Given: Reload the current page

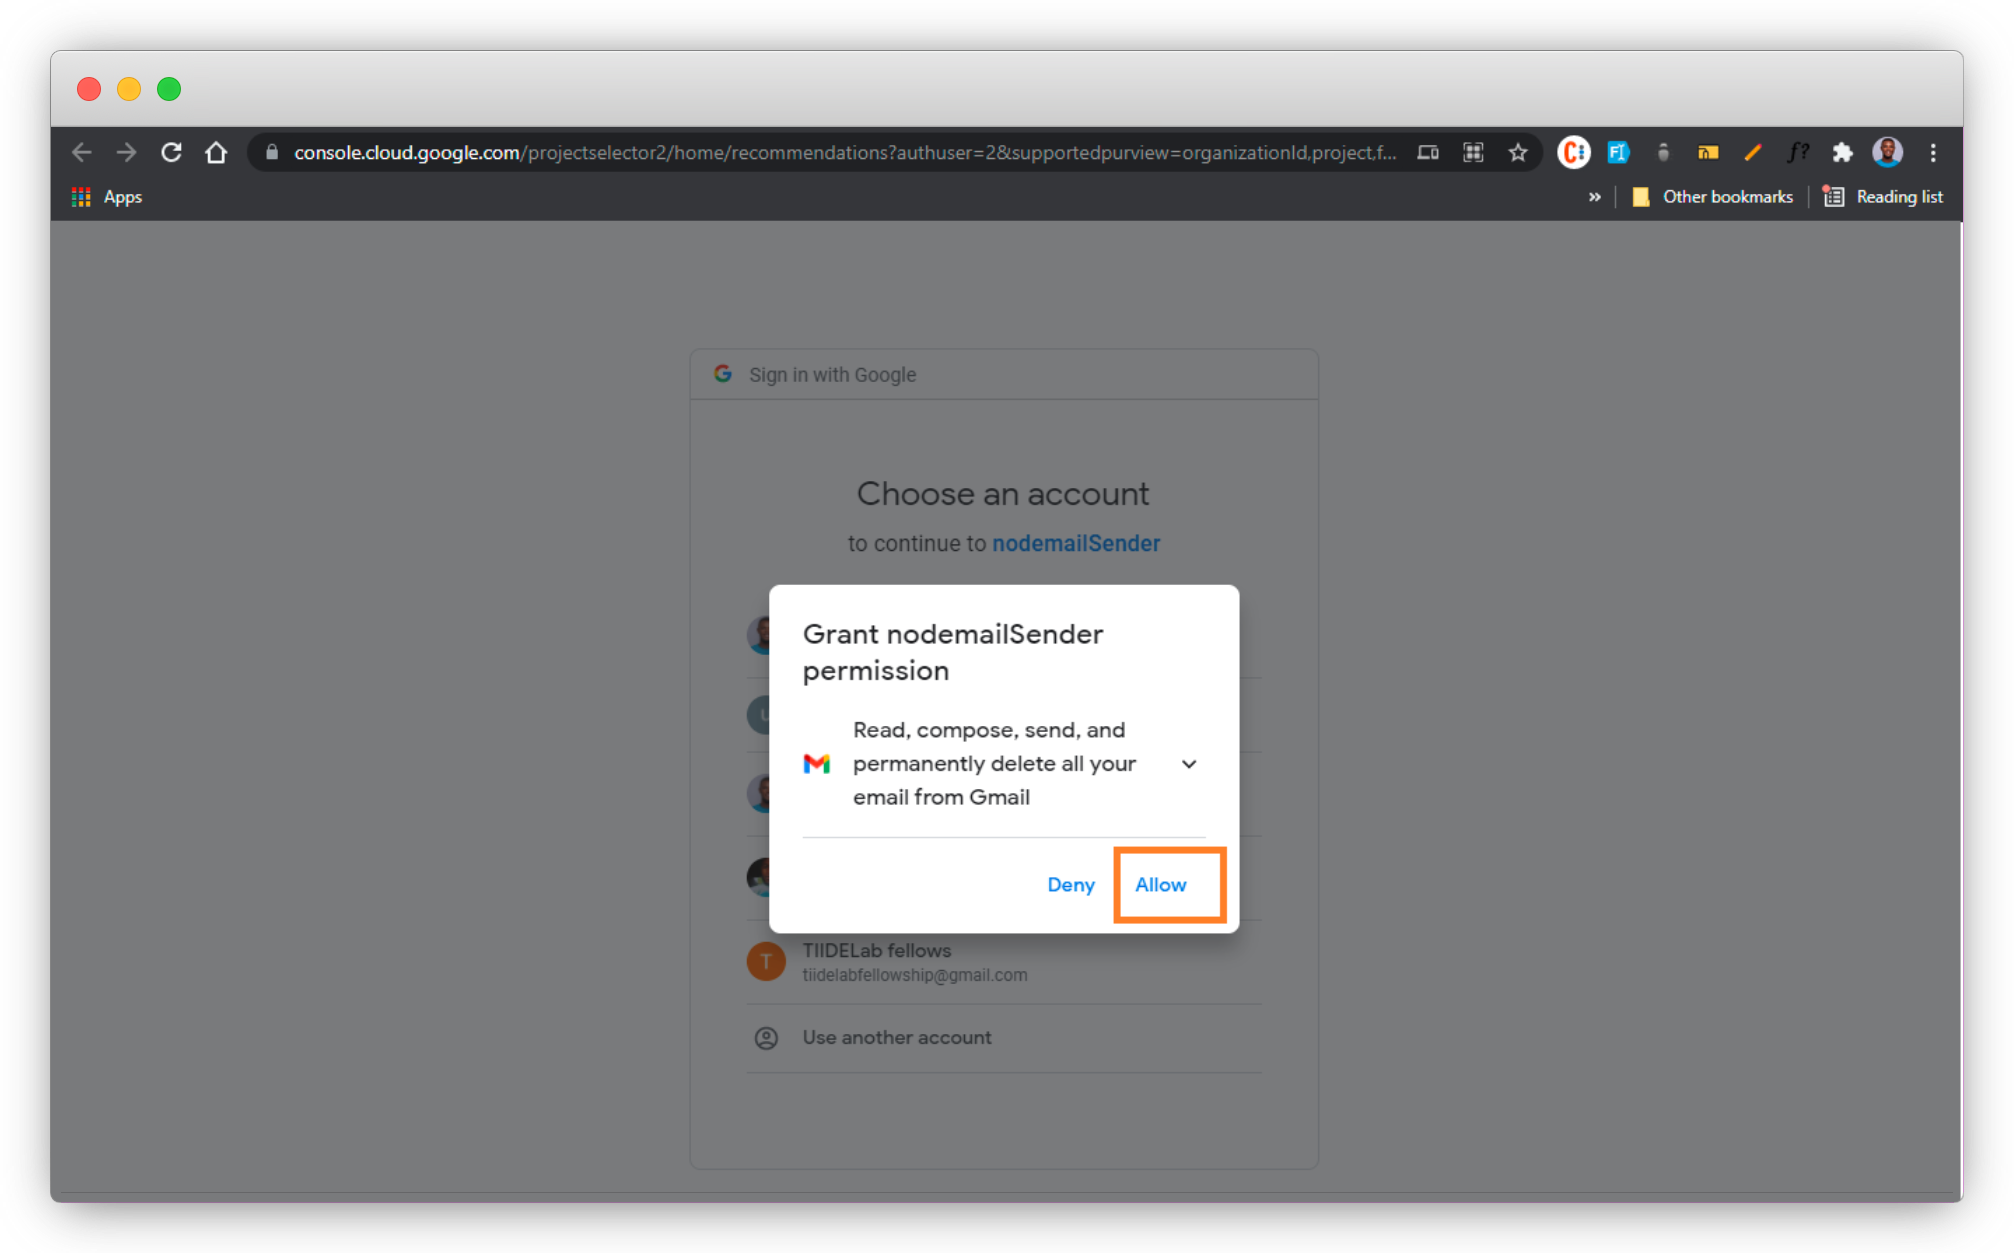Looking at the screenshot, I should point(171,152).
